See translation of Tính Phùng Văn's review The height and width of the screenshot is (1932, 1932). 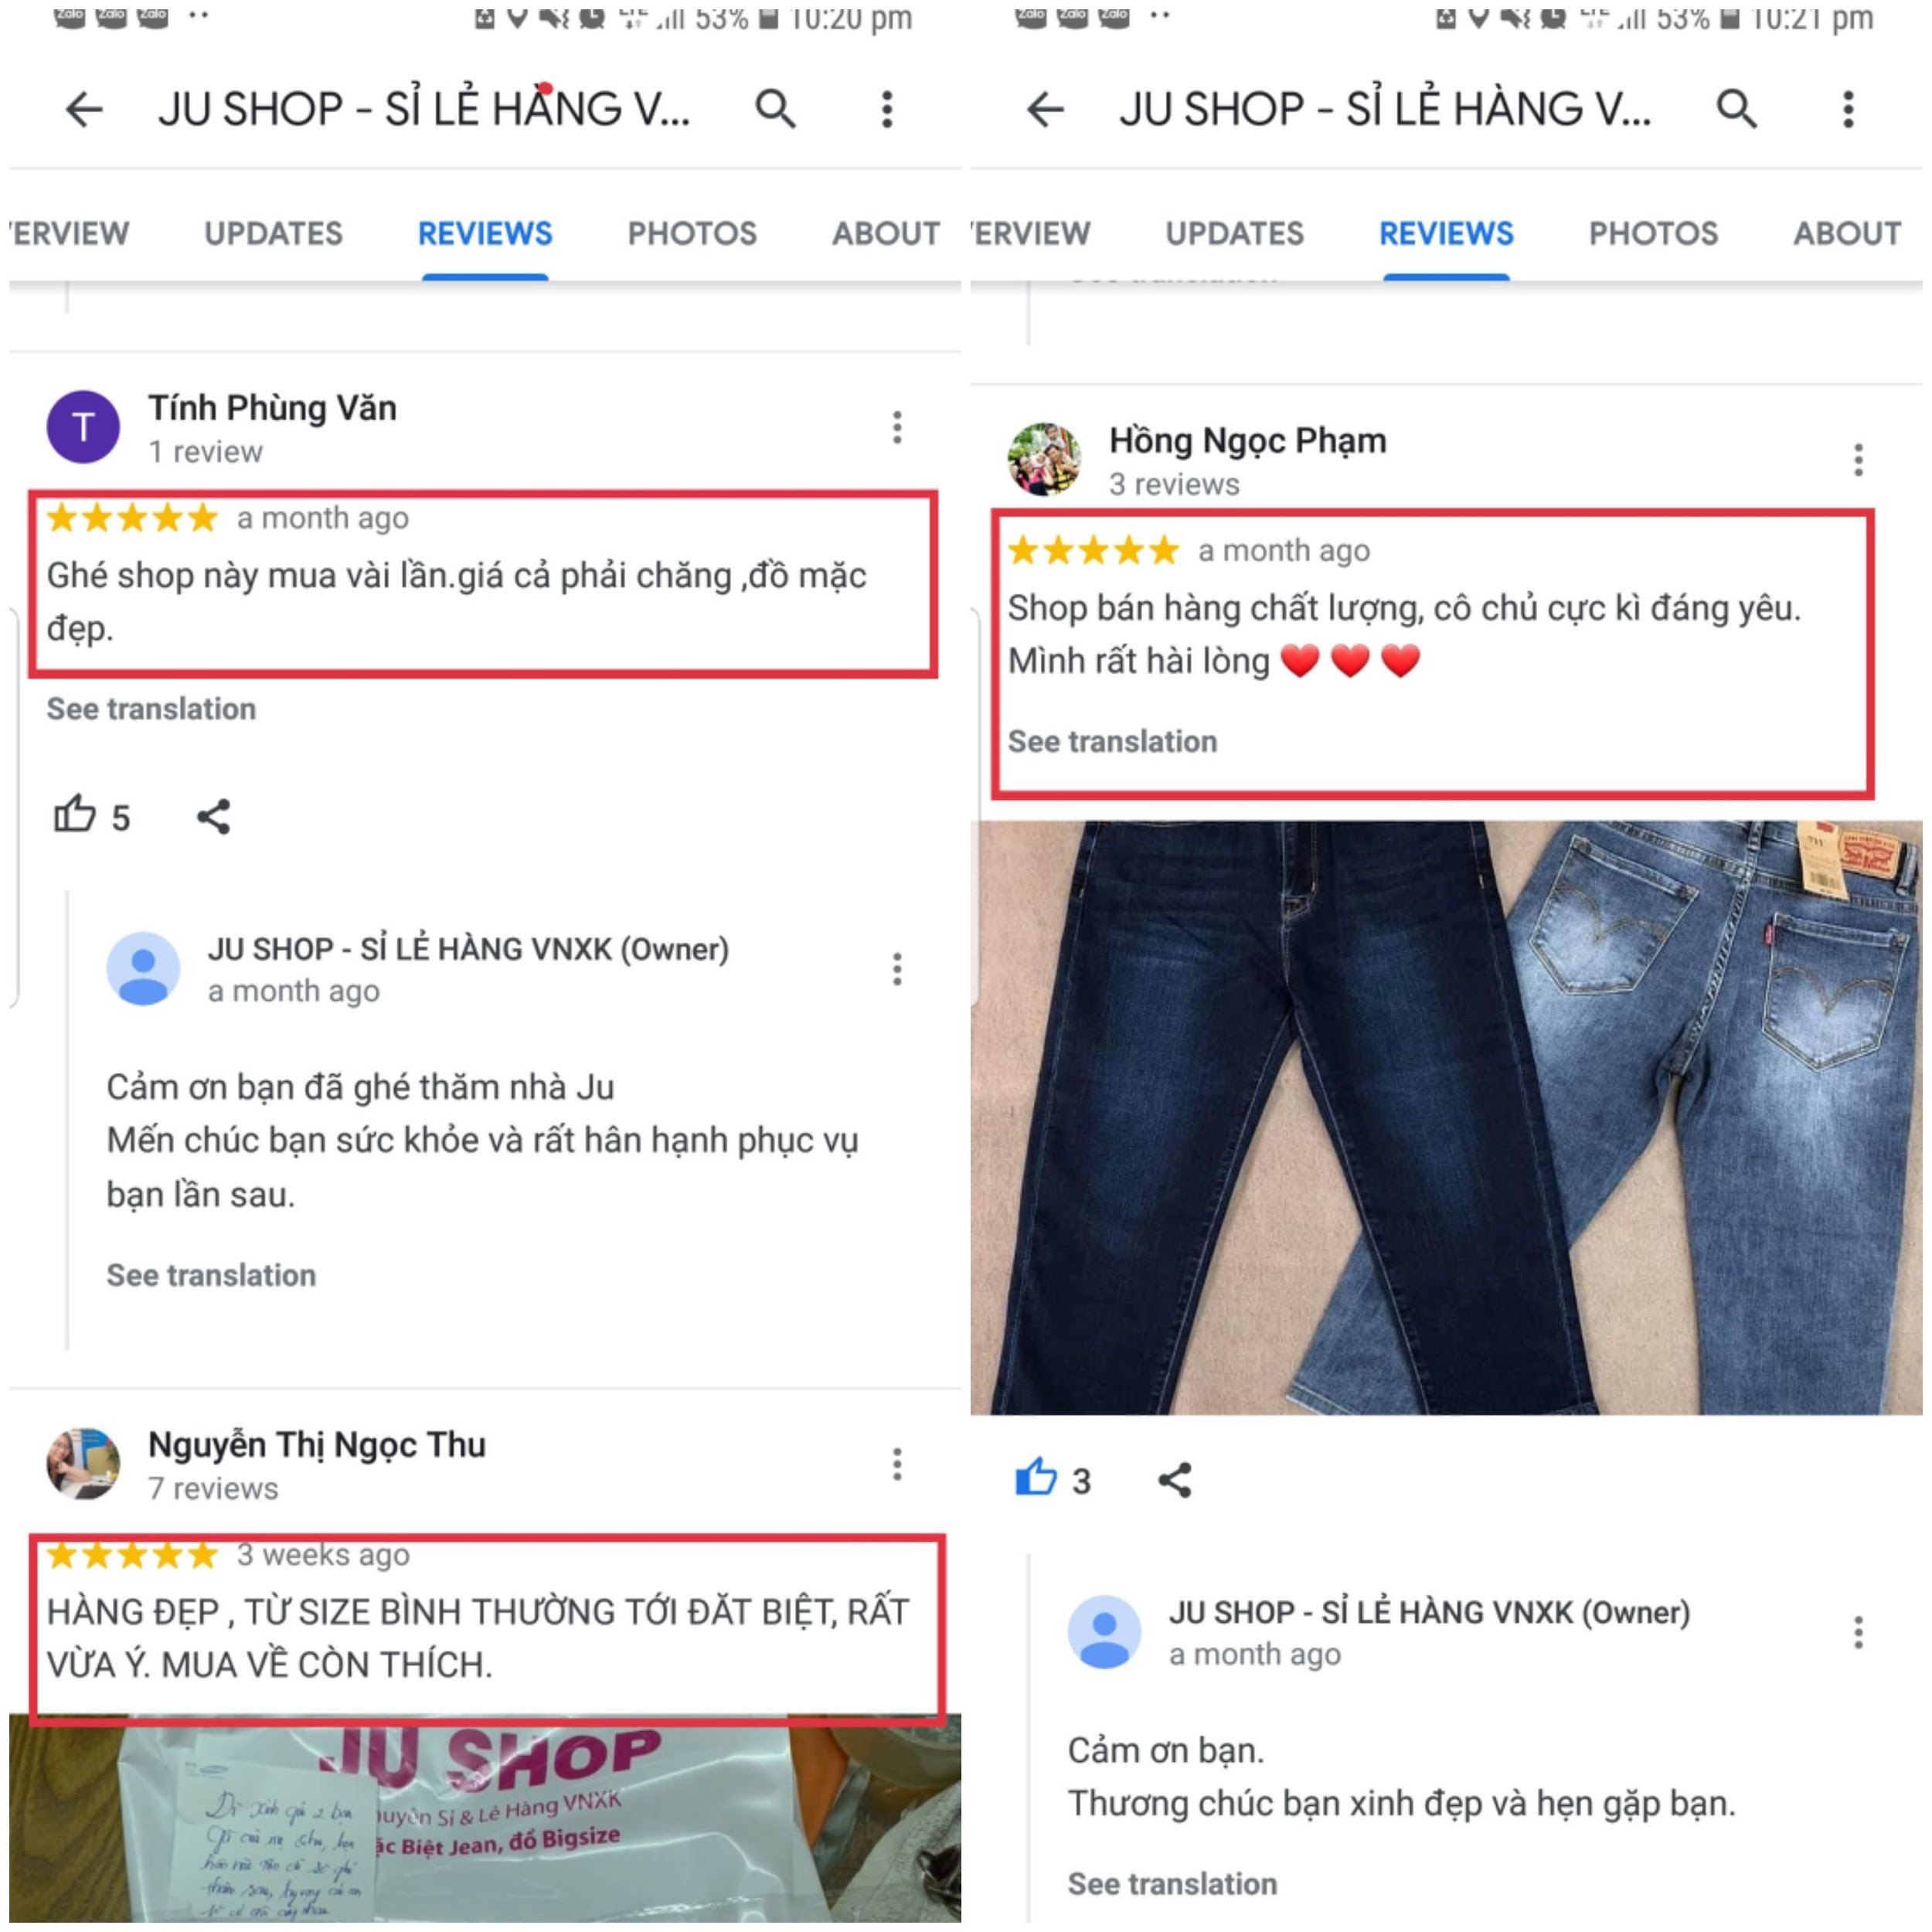pos(151,708)
